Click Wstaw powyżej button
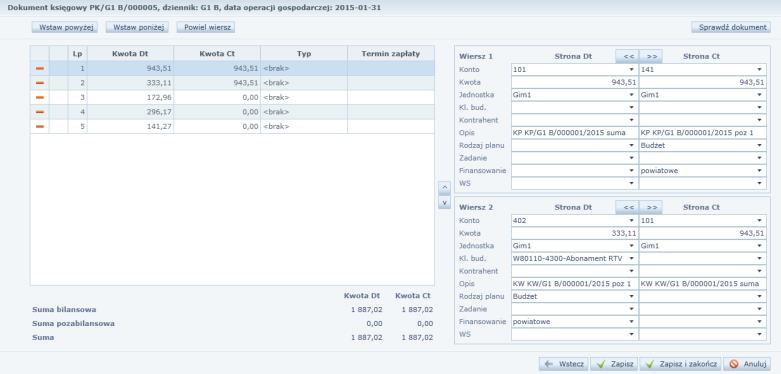This screenshot has height=374, width=781. (65, 27)
